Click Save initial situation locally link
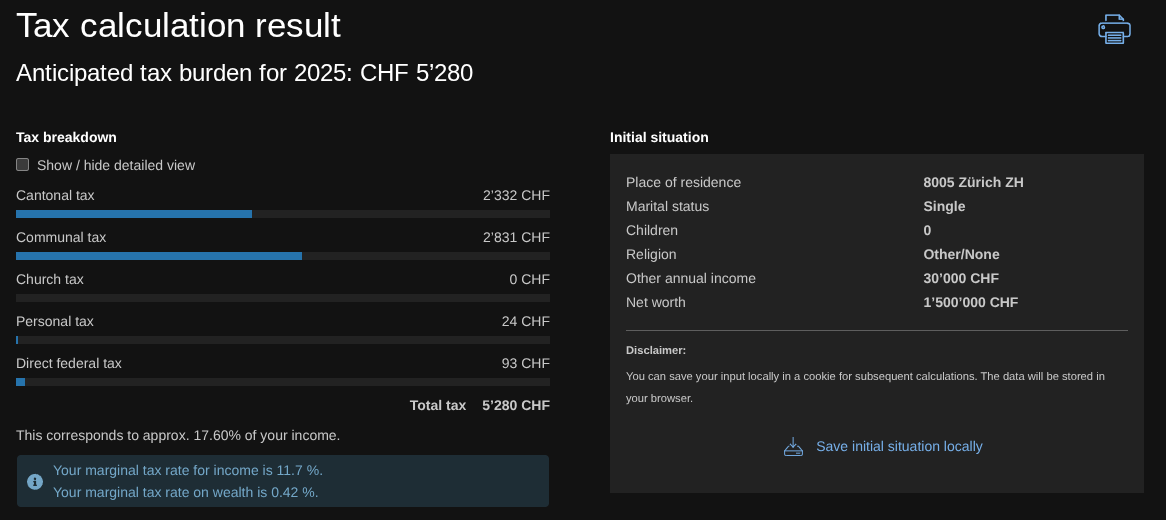This screenshot has height=520, width=1166. [x=899, y=447]
